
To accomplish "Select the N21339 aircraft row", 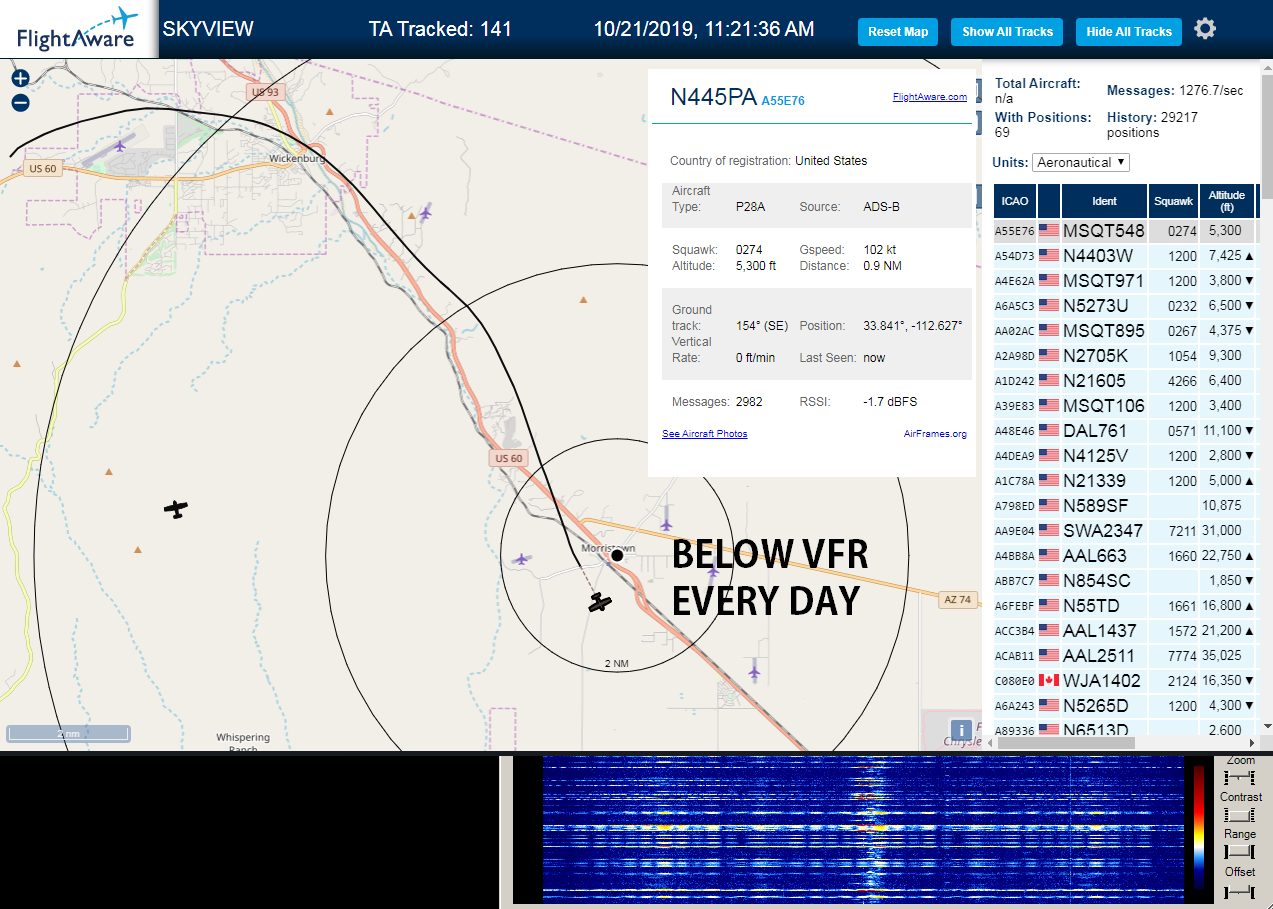I will 1125,481.
